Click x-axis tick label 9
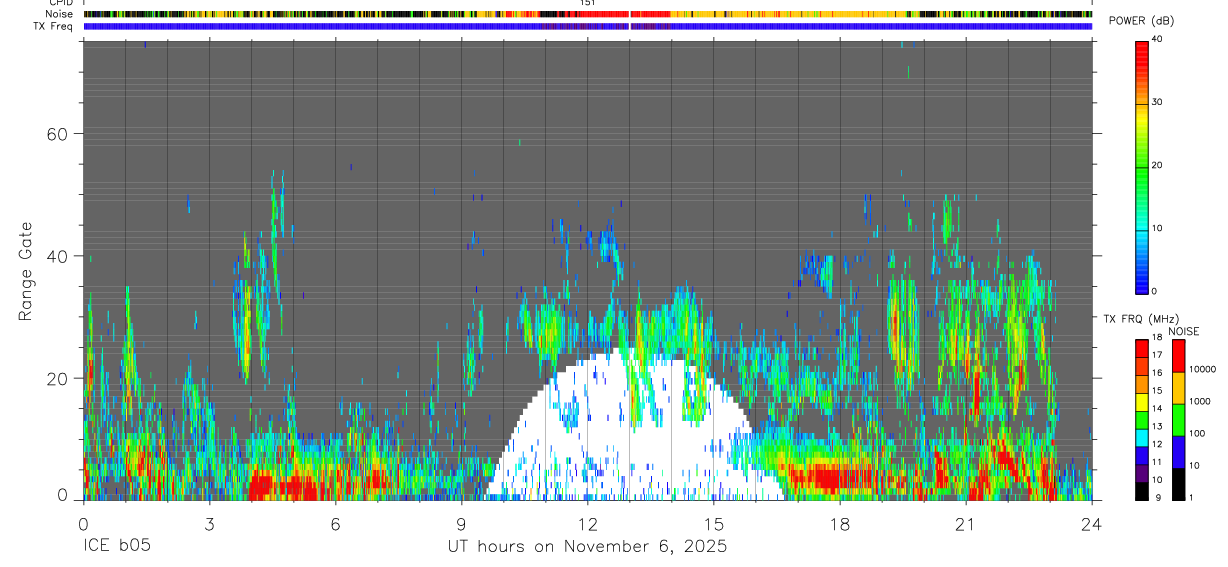 (461, 524)
